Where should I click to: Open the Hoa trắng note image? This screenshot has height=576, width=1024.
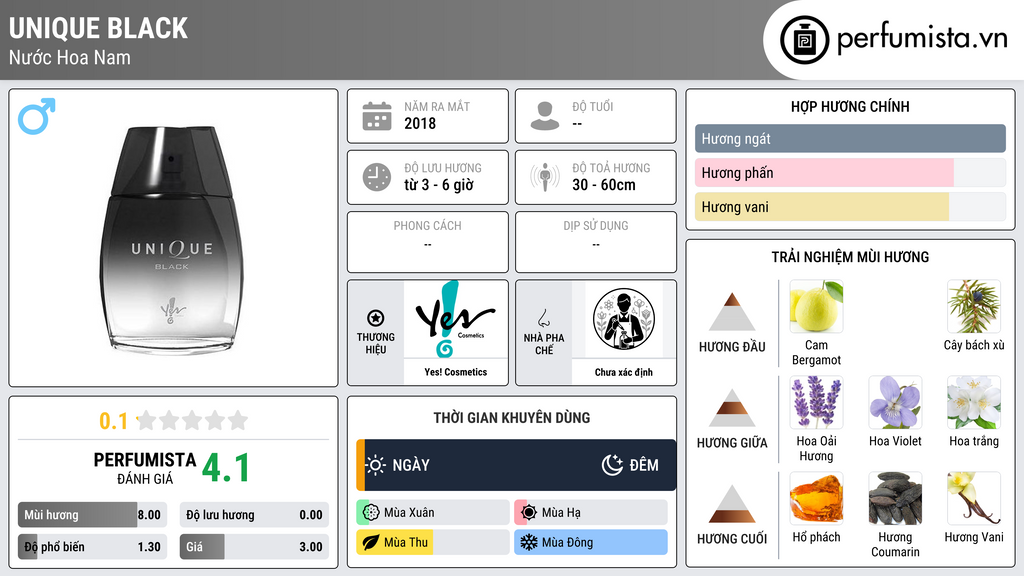tap(974, 402)
